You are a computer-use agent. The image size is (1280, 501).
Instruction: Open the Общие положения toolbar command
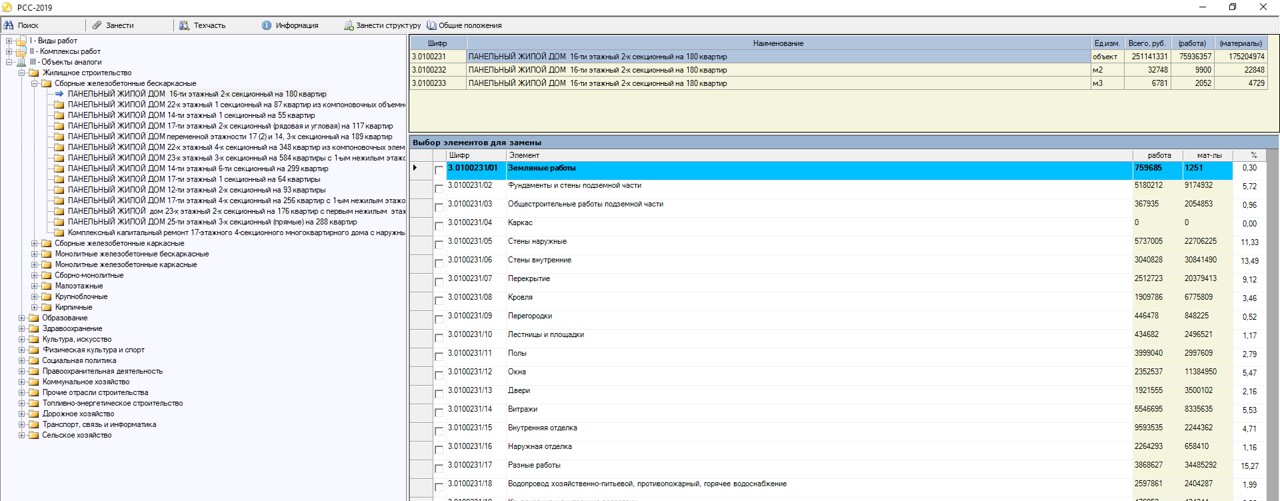(x=464, y=25)
